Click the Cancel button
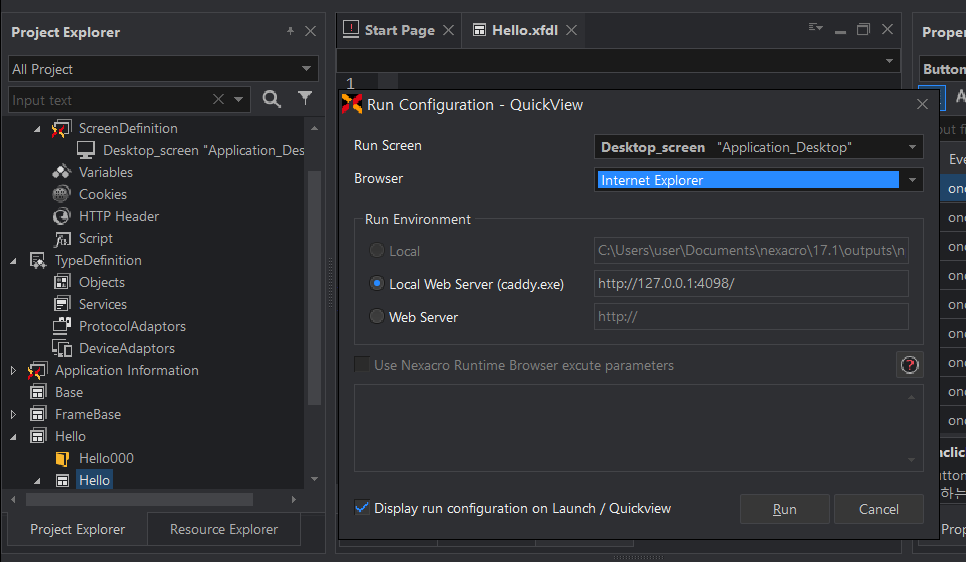Image resolution: width=966 pixels, height=562 pixels. [879, 509]
